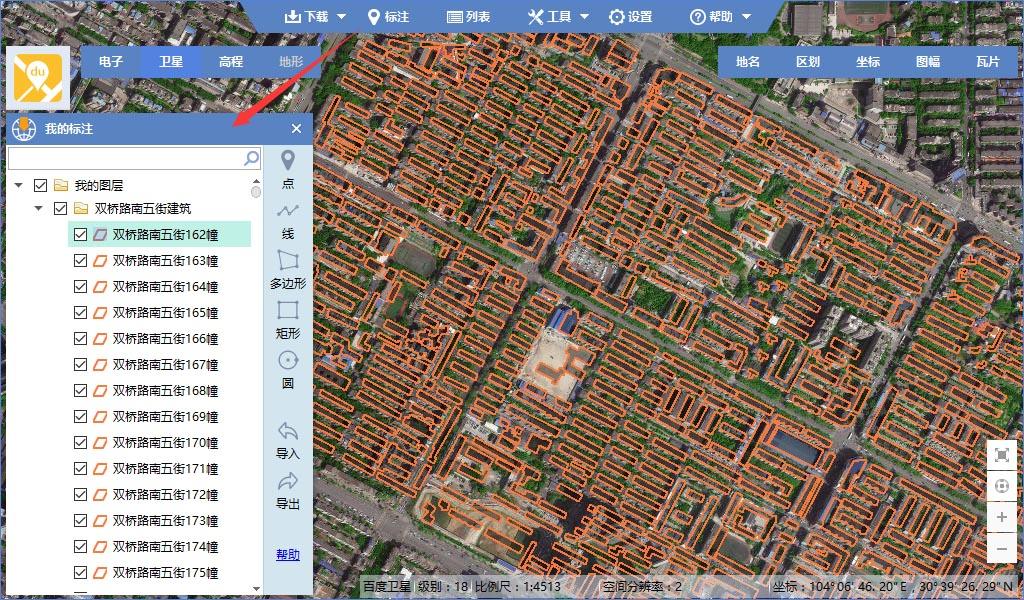Toggle checkbox for 双桥路南五街175幢
The image size is (1024, 600).
point(80,573)
